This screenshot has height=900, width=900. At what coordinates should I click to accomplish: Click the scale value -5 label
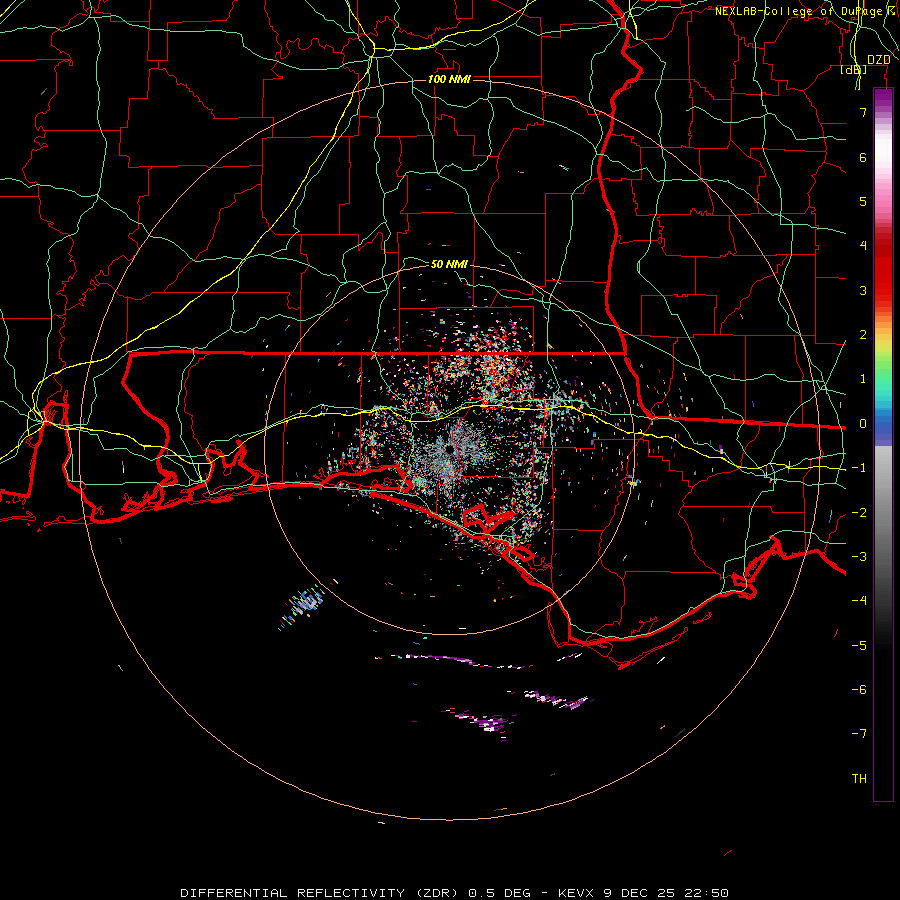pyautogui.click(x=859, y=646)
